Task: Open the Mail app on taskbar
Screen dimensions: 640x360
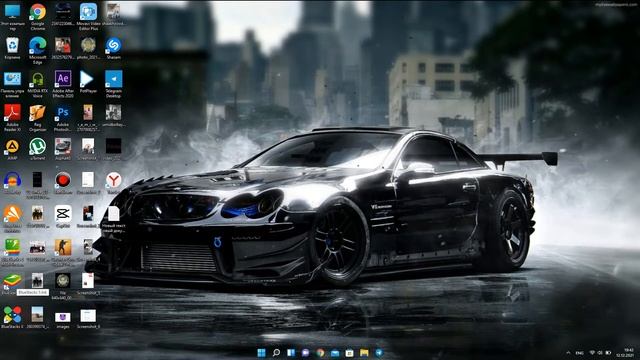Action: (x=335, y=353)
